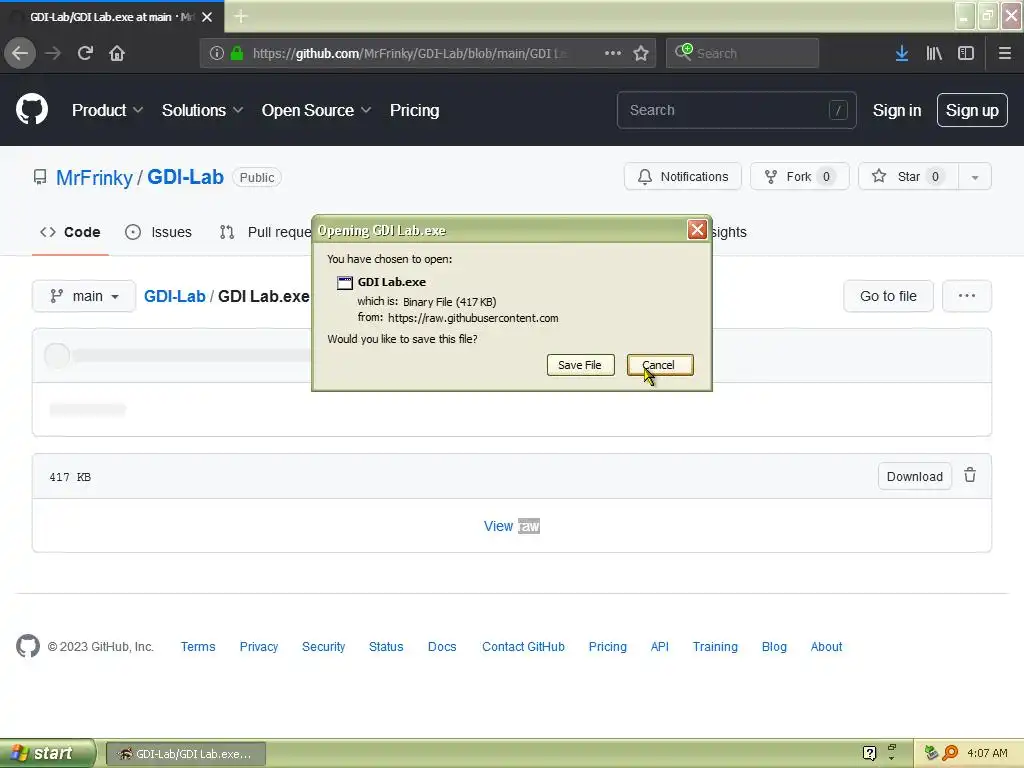
Task: Open a new tab with the plus button
Action: pos(240,16)
